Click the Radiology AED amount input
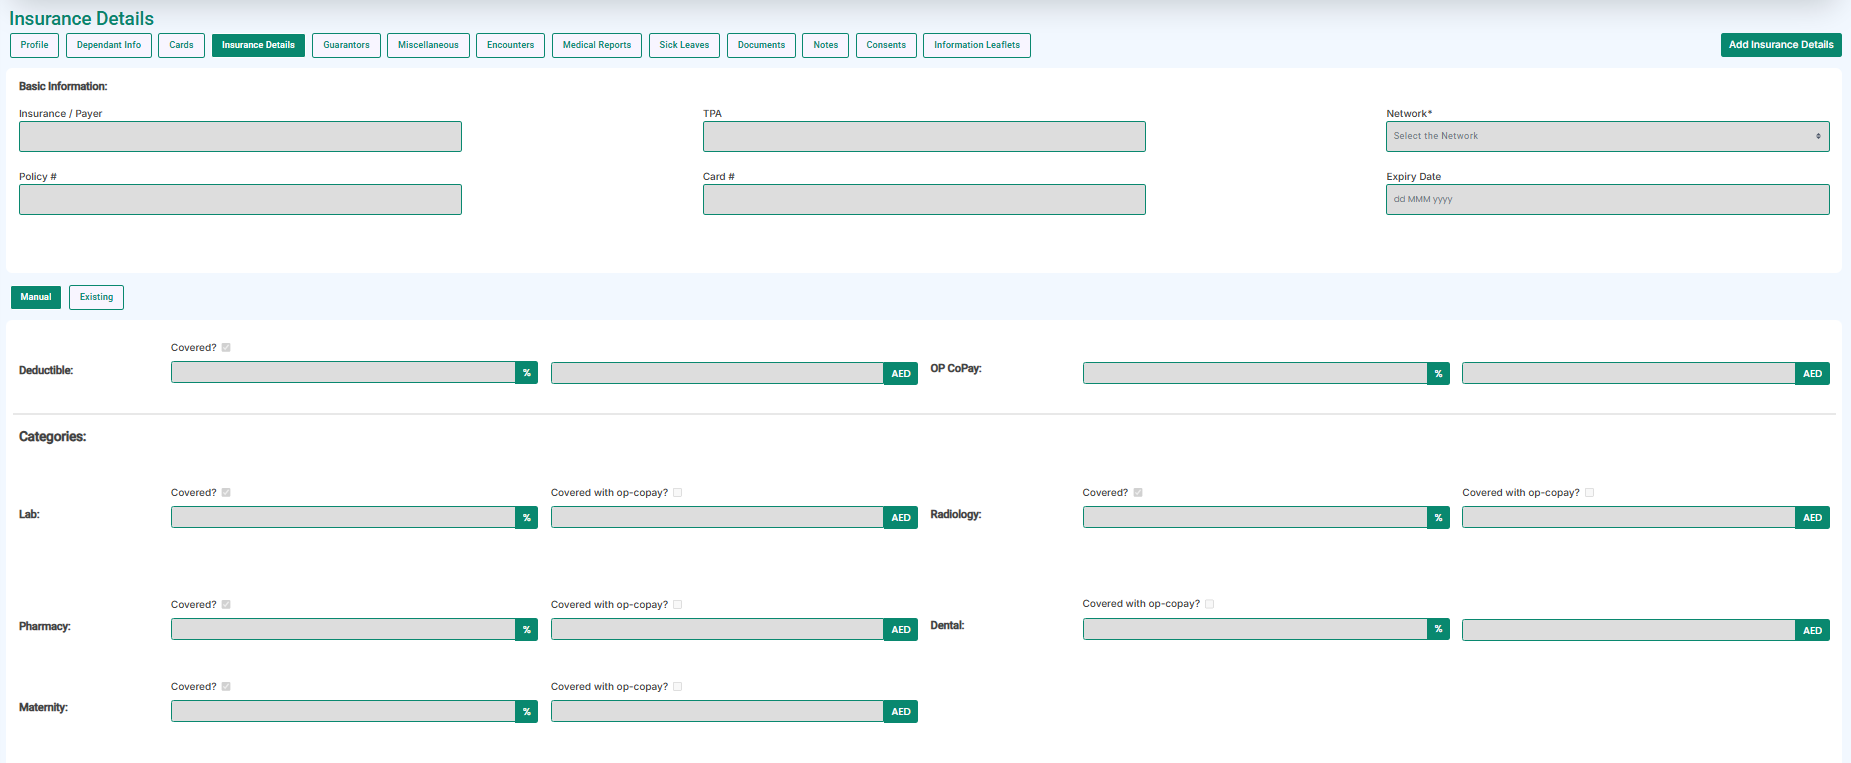Image resolution: width=1851 pixels, height=763 pixels. [x=1629, y=518]
